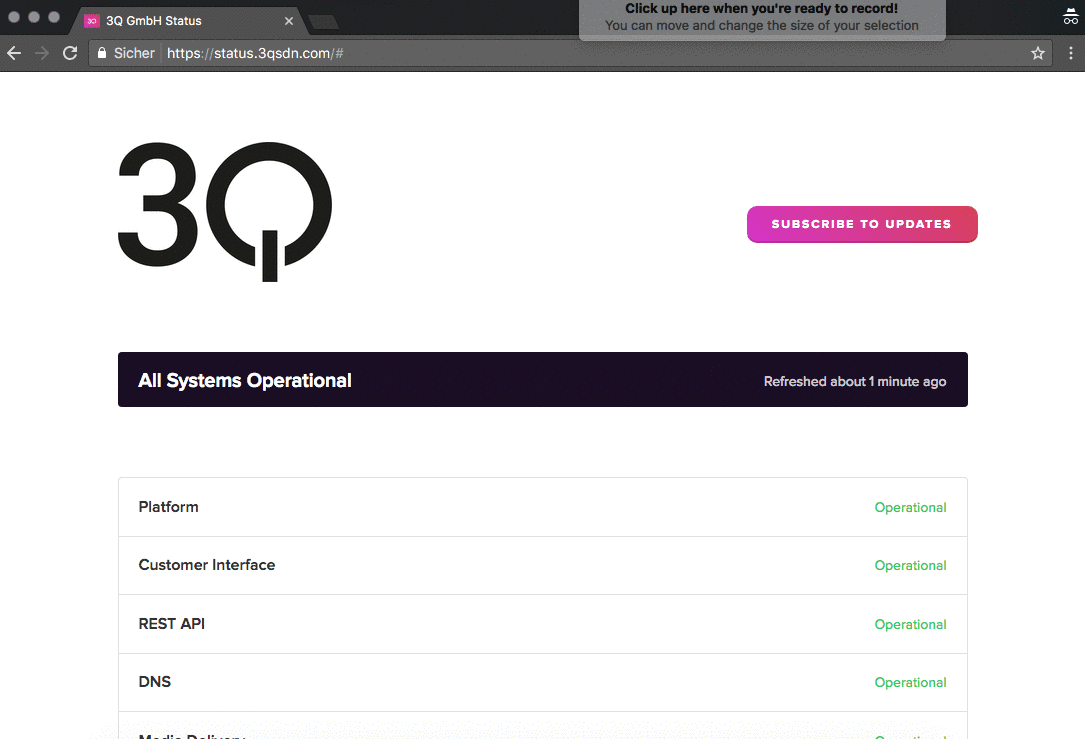
Task: Reload the status page
Action: click(x=70, y=53)
